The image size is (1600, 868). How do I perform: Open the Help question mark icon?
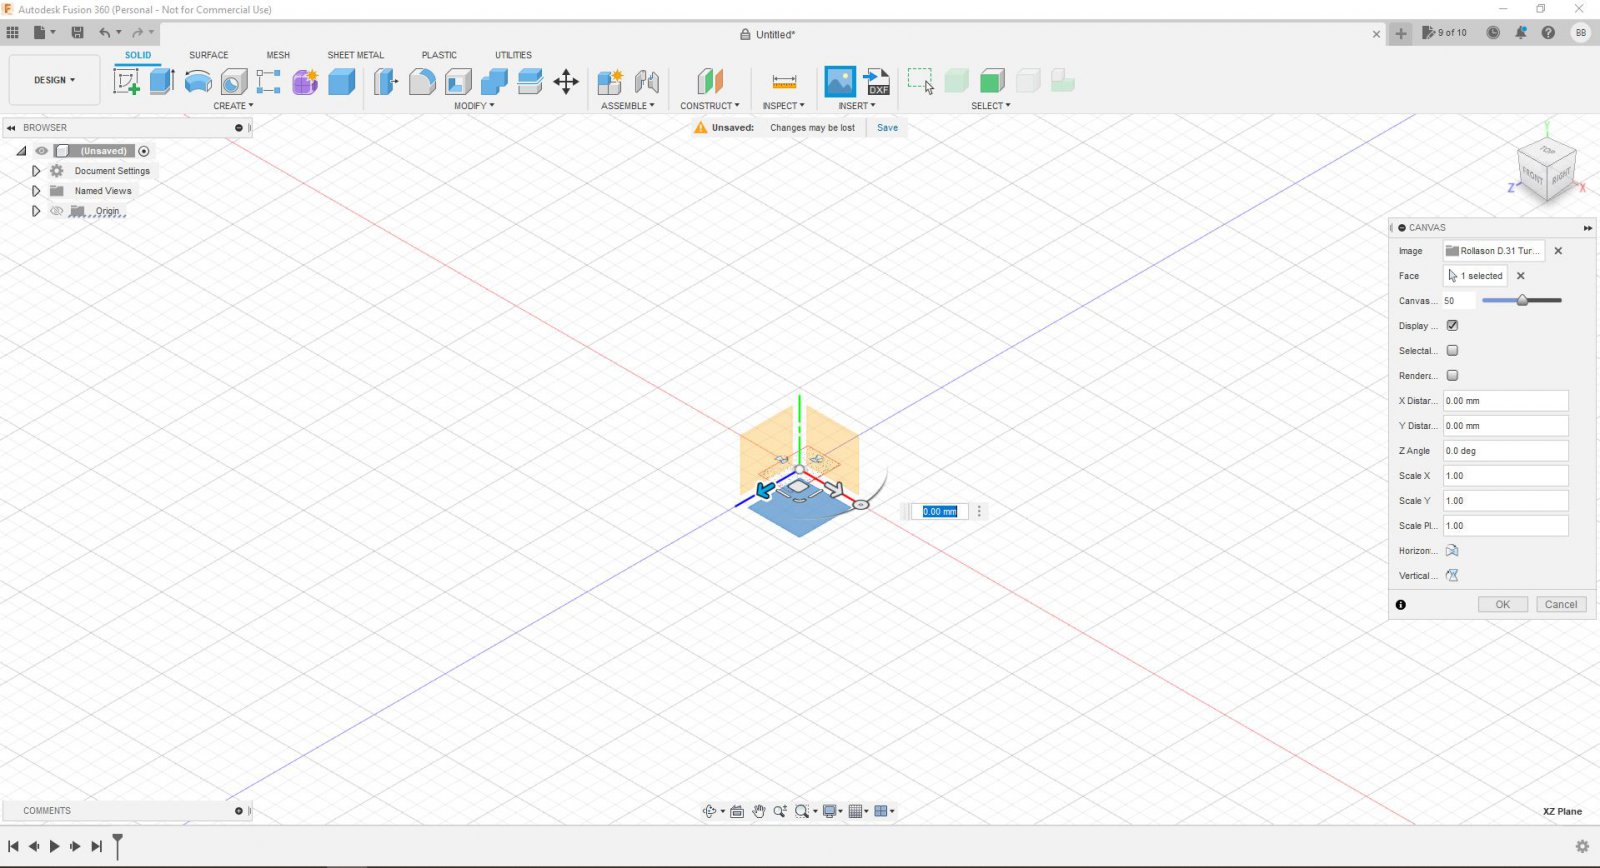[1548, 33]
